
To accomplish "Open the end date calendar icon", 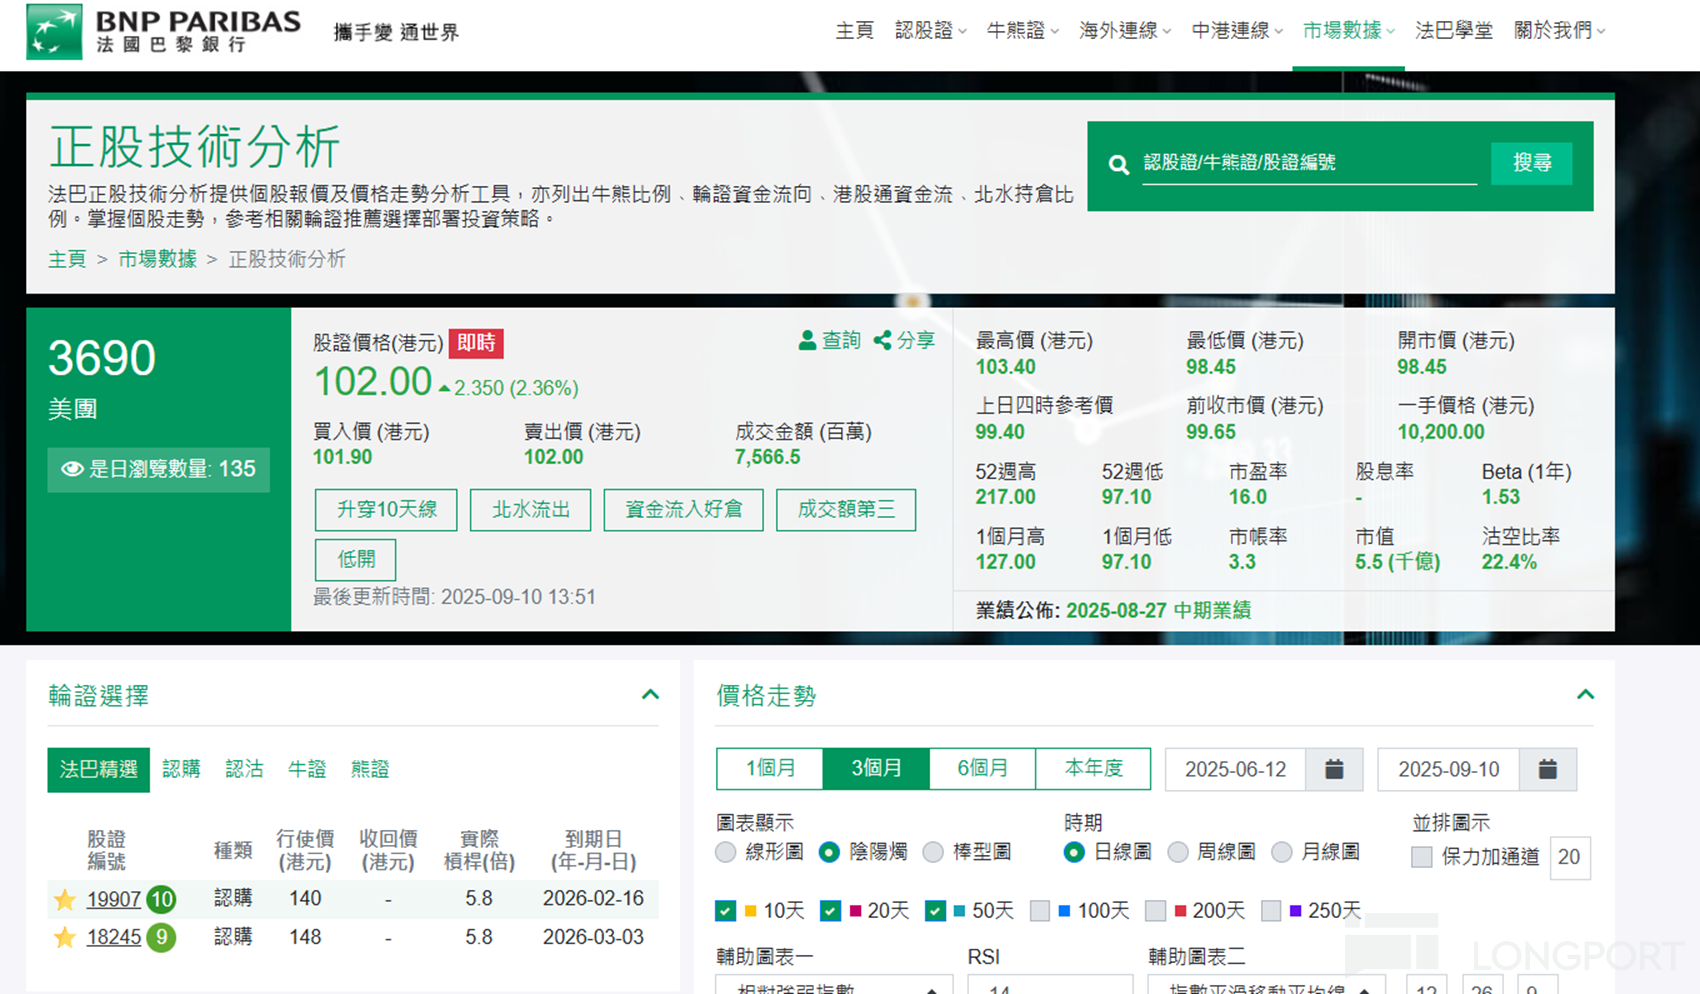I will (x=1547, y=769).
